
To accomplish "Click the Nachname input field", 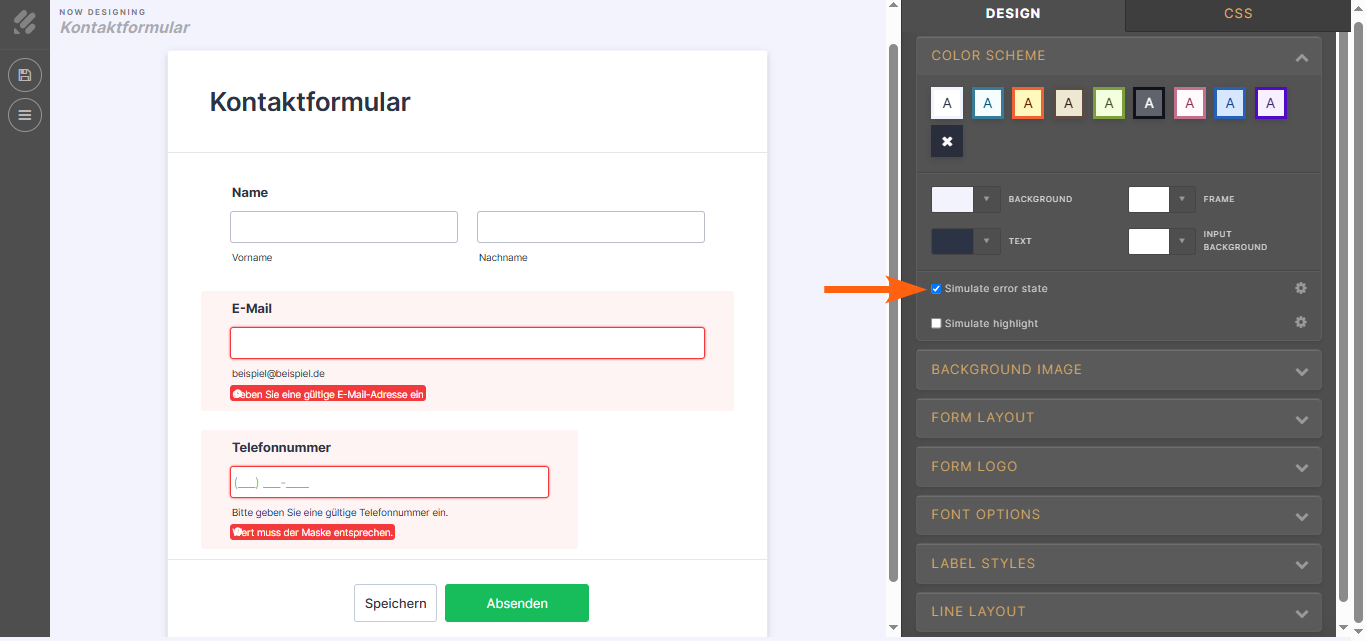I will (x=591, y=227).
